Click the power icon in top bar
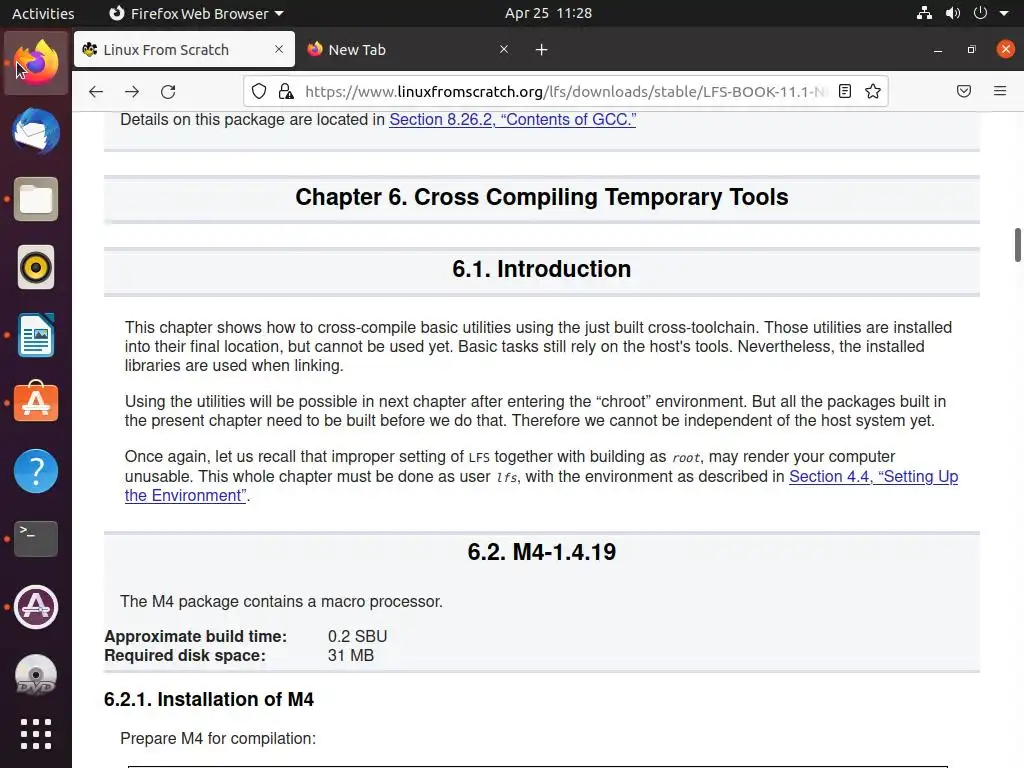Viewport: 1024px width, 768px height. click(980, 13)
